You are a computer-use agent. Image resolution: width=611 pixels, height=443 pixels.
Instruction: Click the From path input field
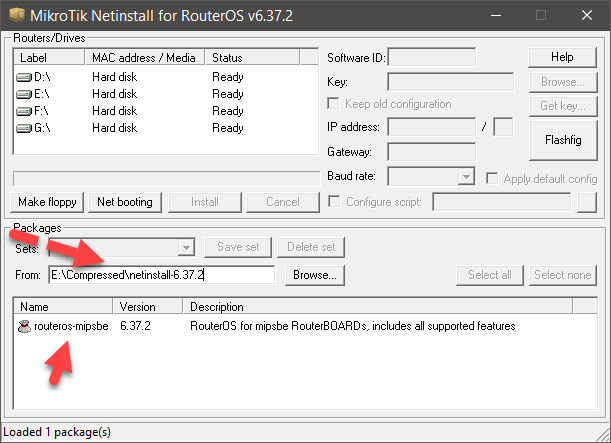coord(162,275)
